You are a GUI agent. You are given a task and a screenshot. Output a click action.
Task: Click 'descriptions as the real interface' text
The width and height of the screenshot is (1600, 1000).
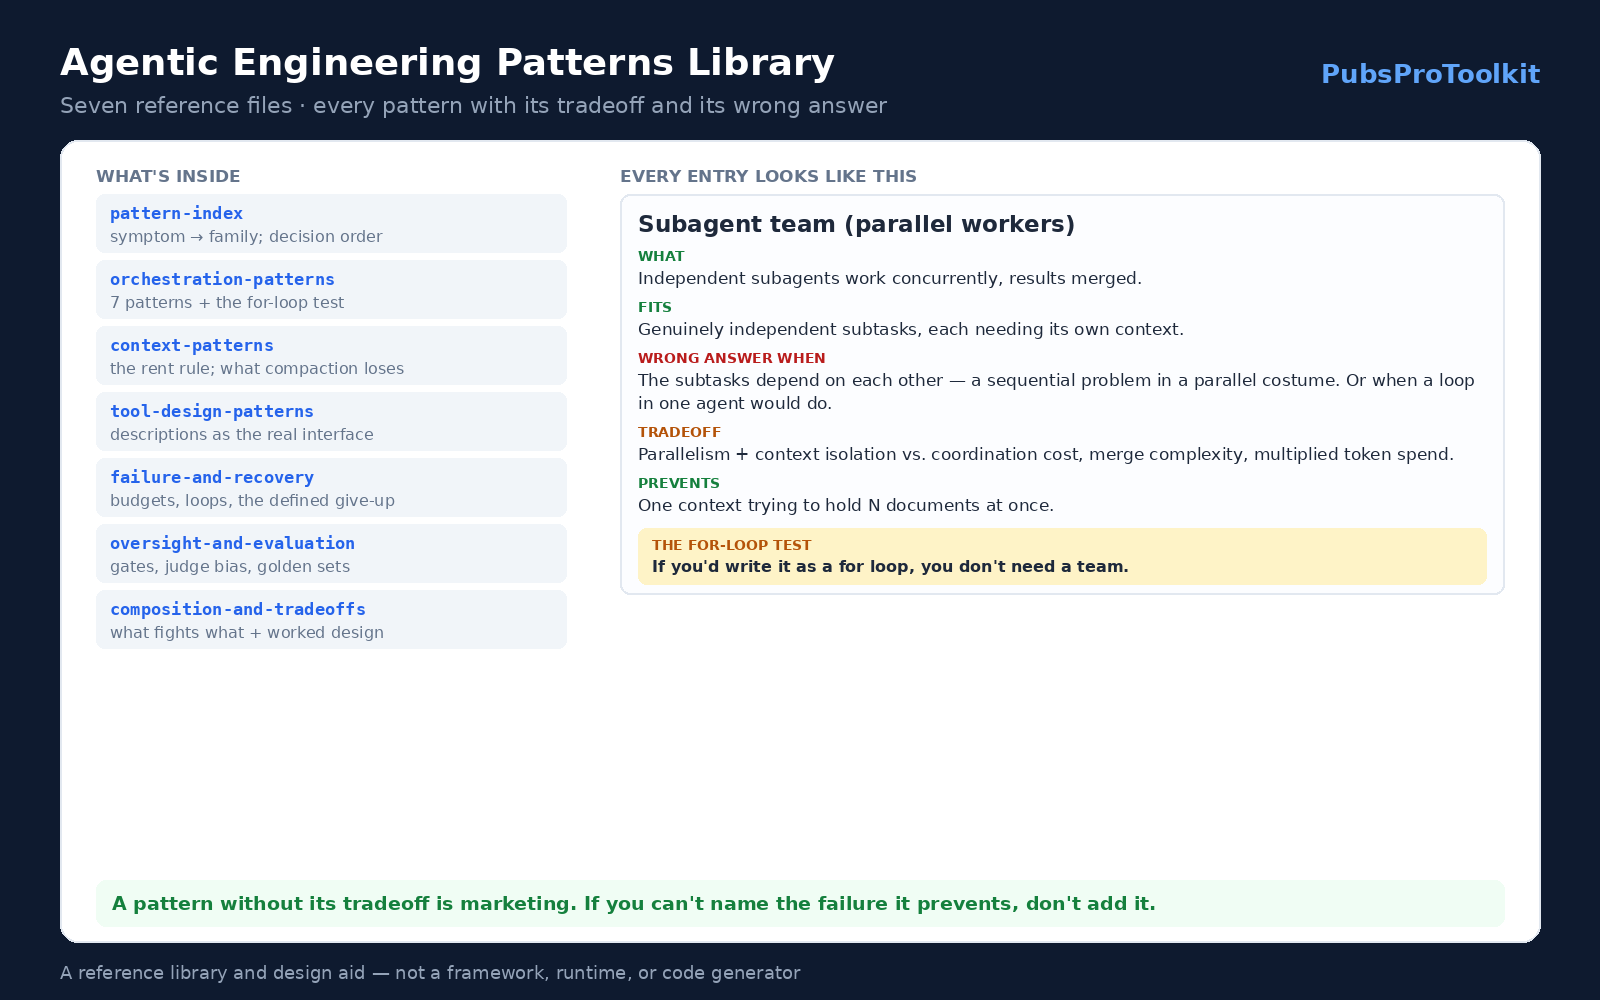242,435
